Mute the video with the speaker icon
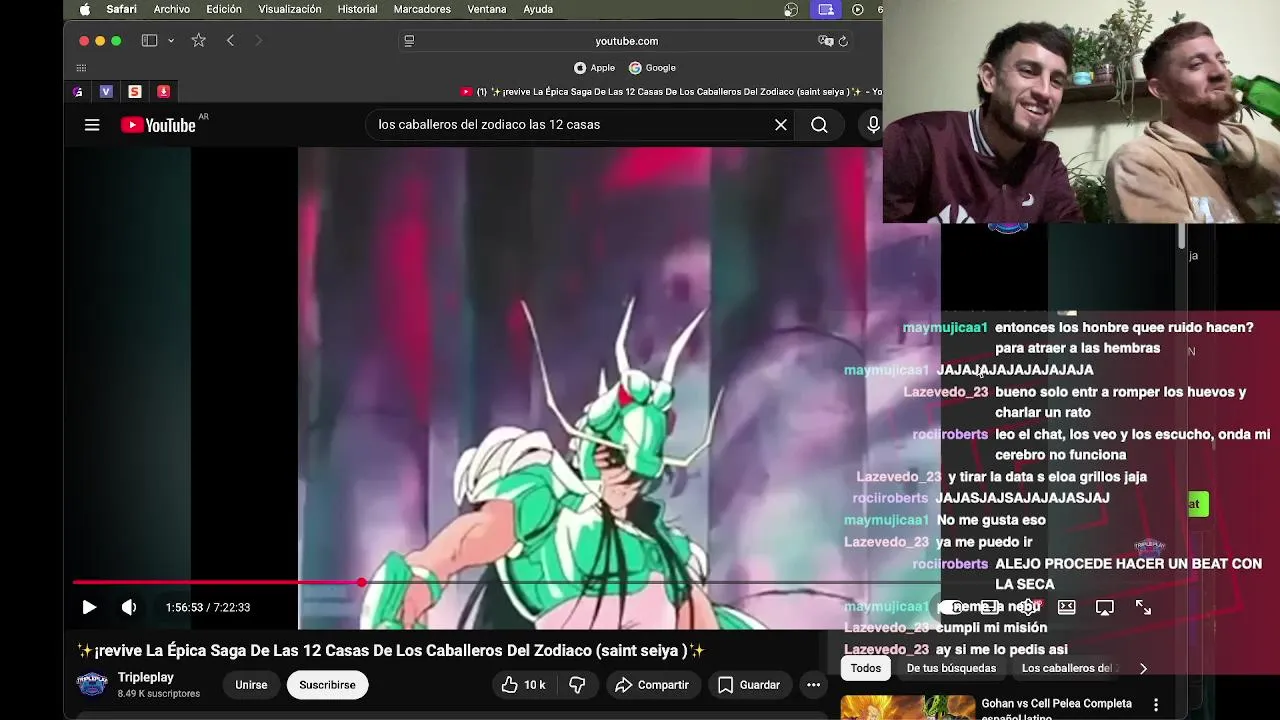 [x=129, y=607]
